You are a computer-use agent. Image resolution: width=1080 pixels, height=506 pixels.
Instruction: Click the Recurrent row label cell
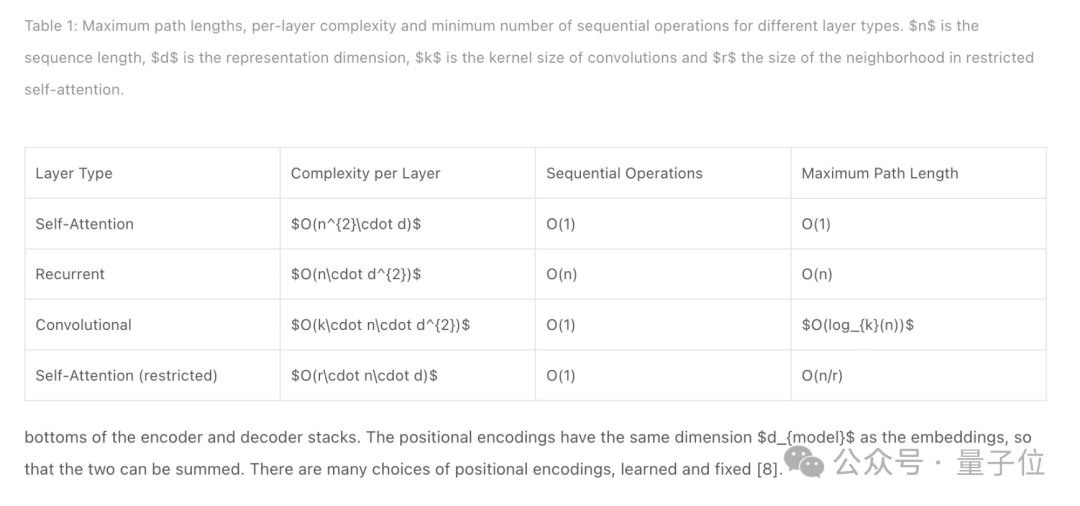click(152, 274)
